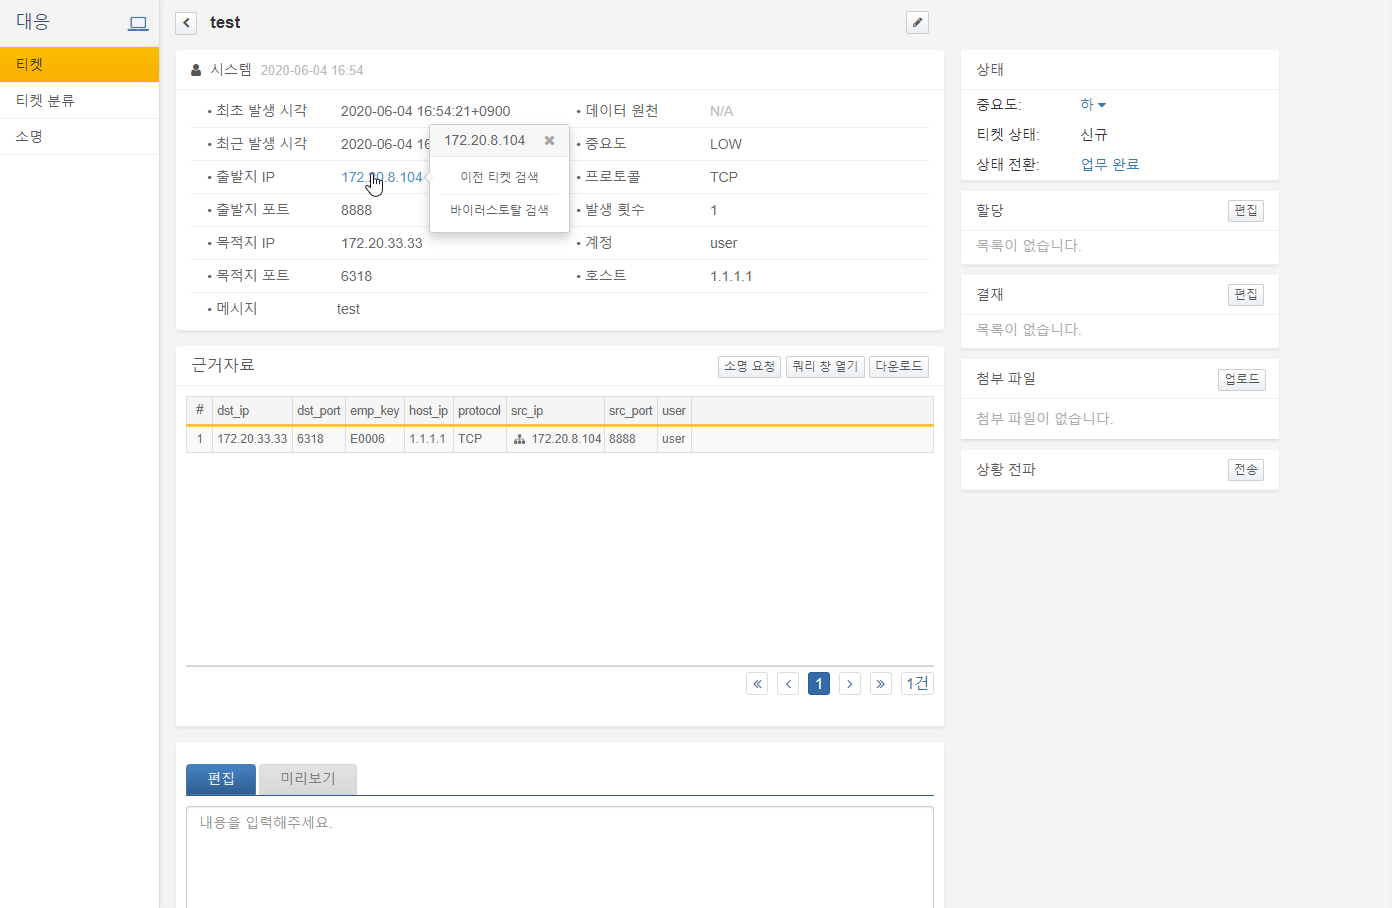Click the user icon next to 시스템
1392x908 pixels.
click(x=196, y=70)
